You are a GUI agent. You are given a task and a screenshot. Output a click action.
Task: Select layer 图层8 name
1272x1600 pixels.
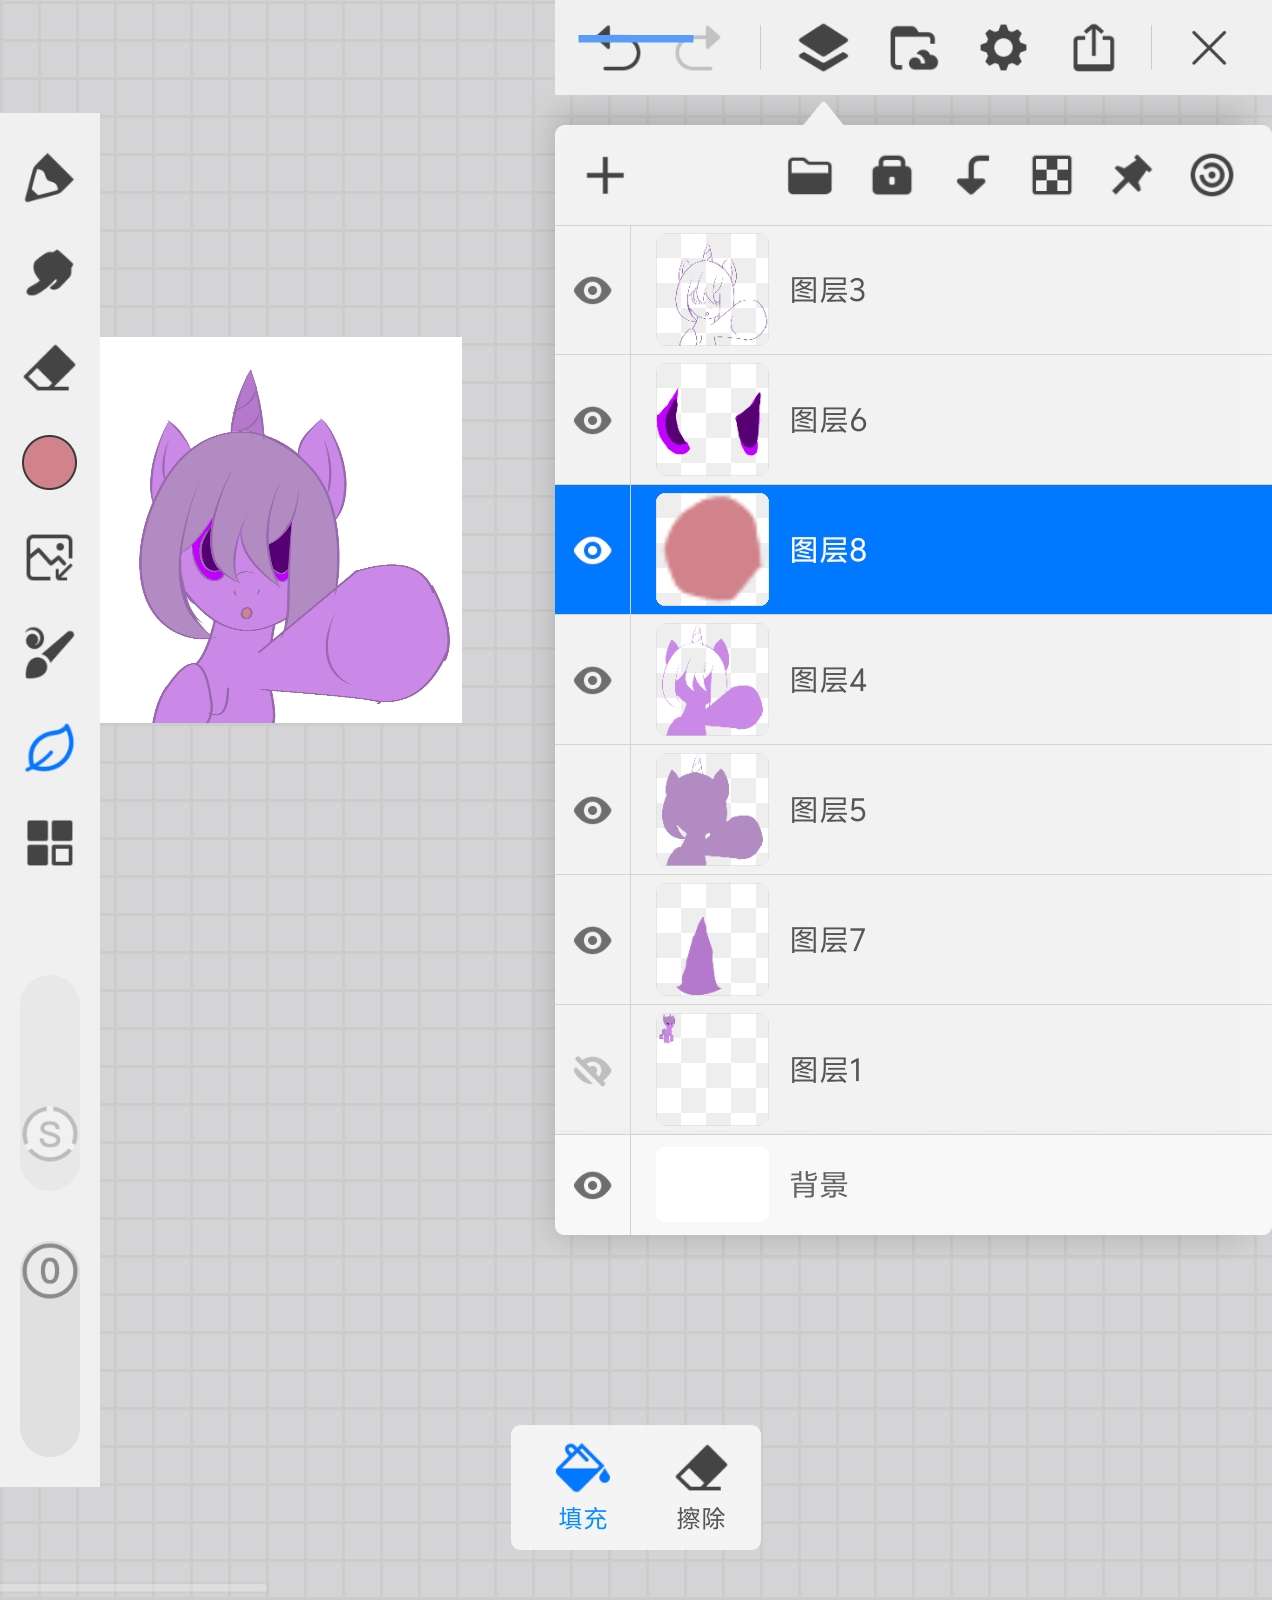(x=828, y=550)
